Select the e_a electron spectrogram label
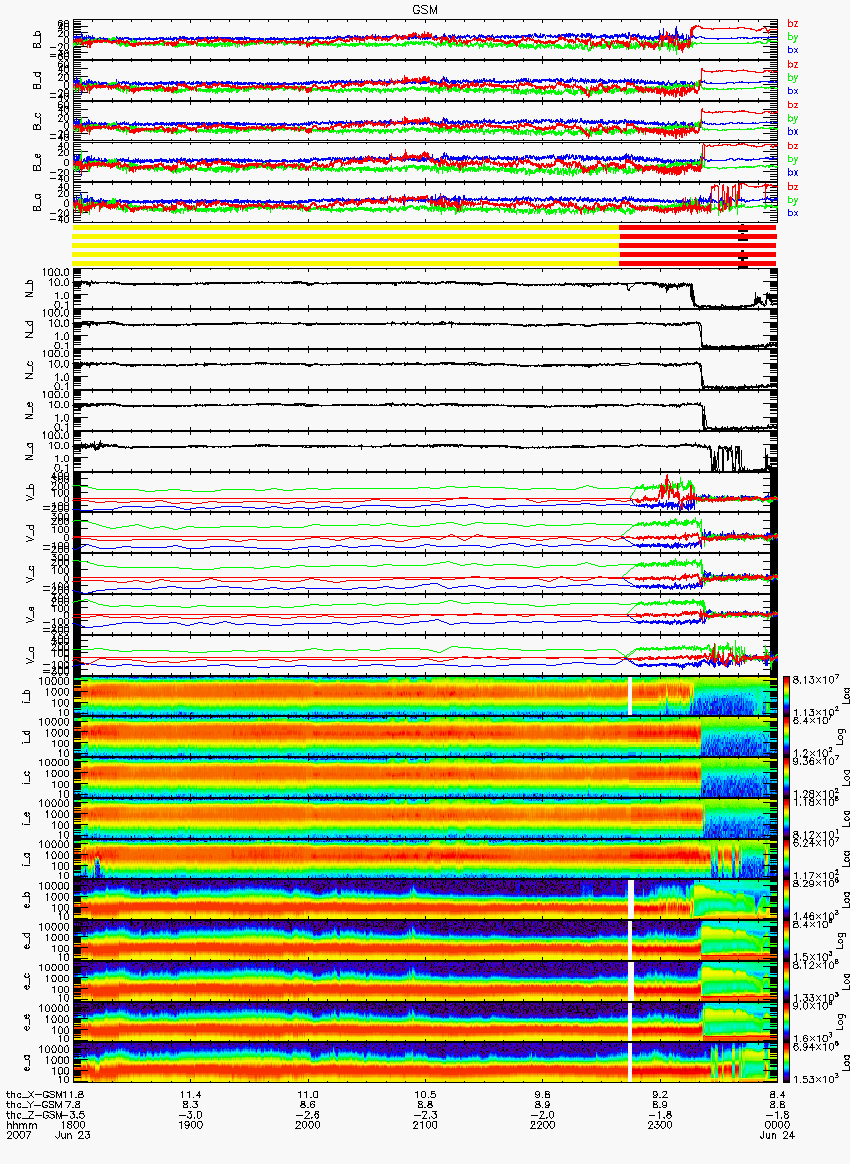Viewport: 850px width, 1164px height. click(x=27, y=1063)
